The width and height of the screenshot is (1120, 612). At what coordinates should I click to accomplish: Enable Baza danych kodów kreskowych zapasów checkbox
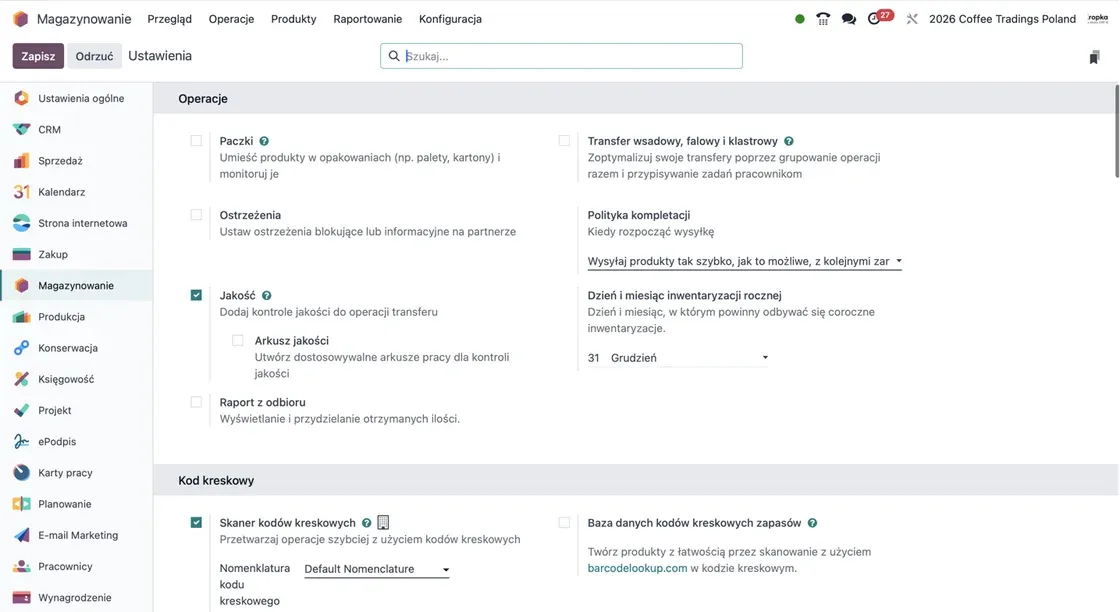pos(564,523)
